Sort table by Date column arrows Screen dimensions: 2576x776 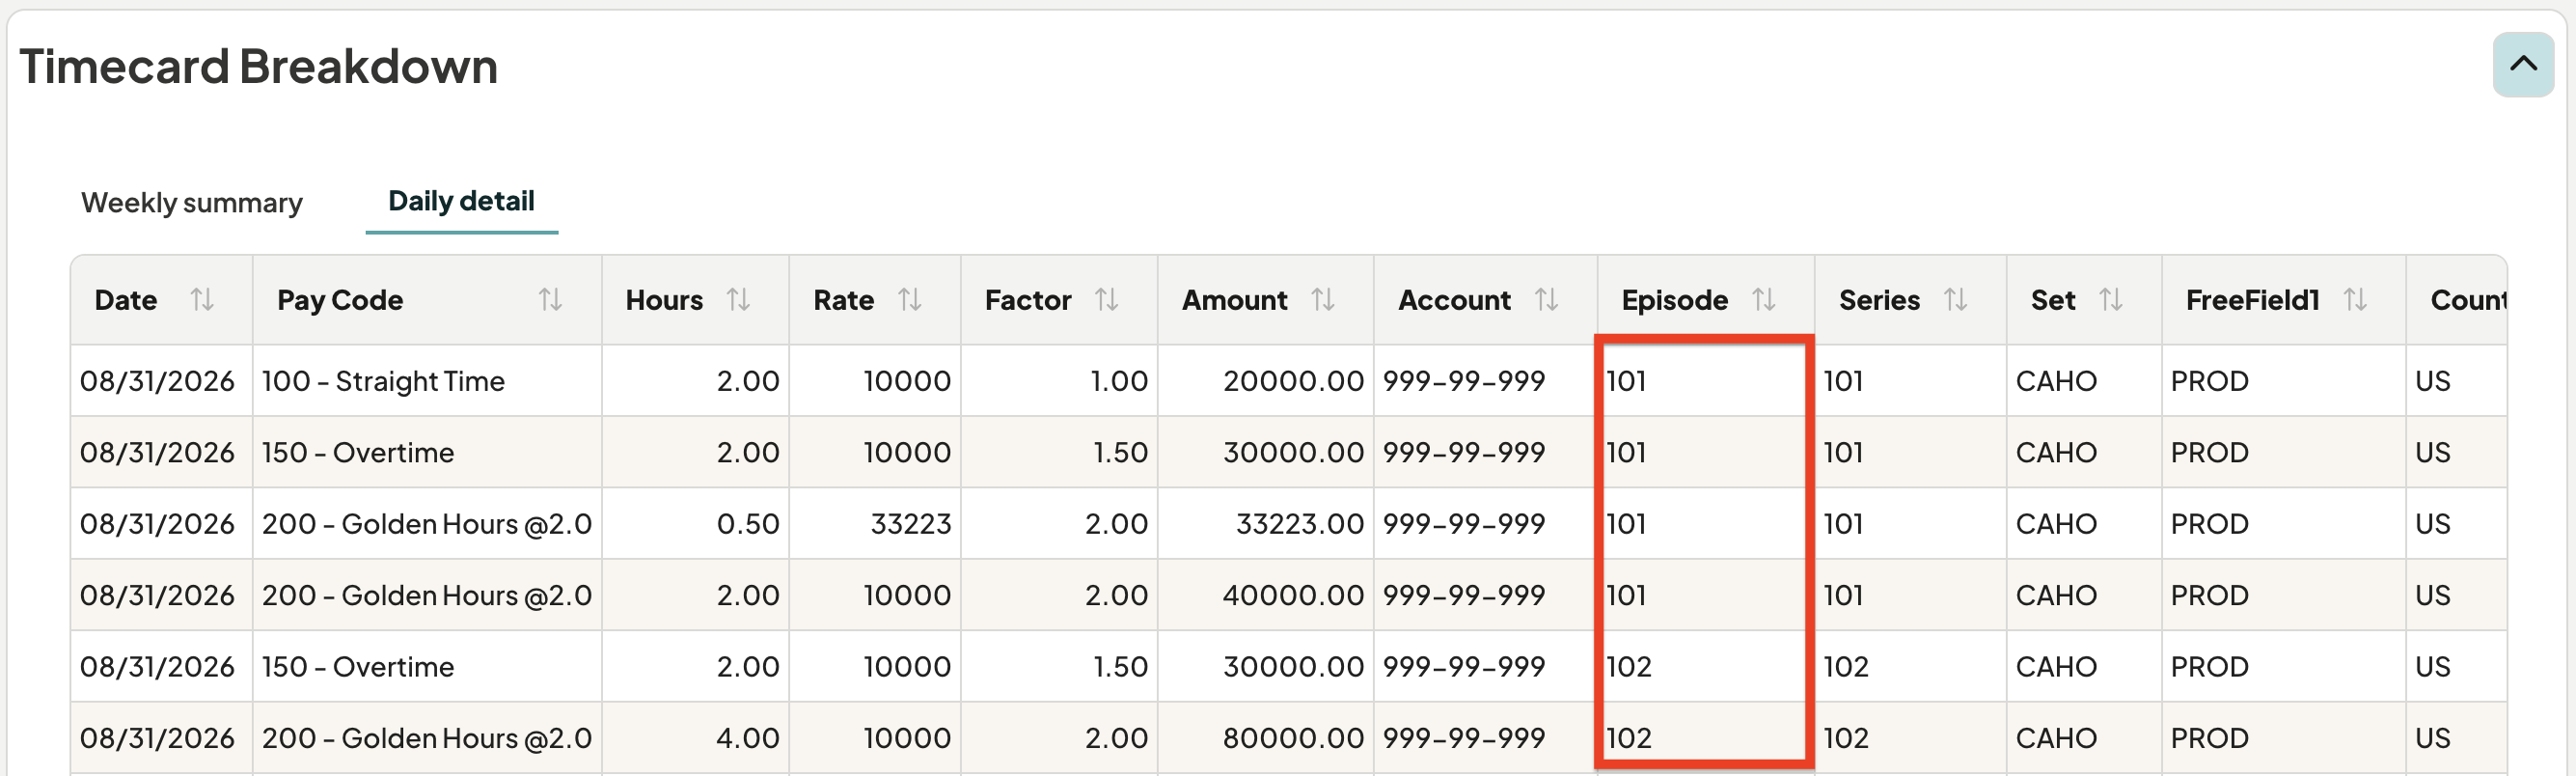(202, 299)
